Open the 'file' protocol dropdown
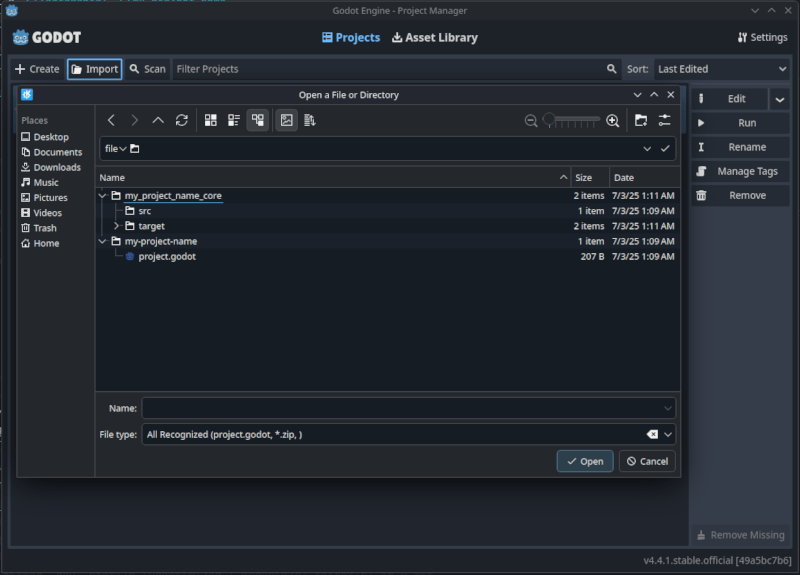This screenshot has width=800, height=575. pyautogui.click(x=116, y=148)
